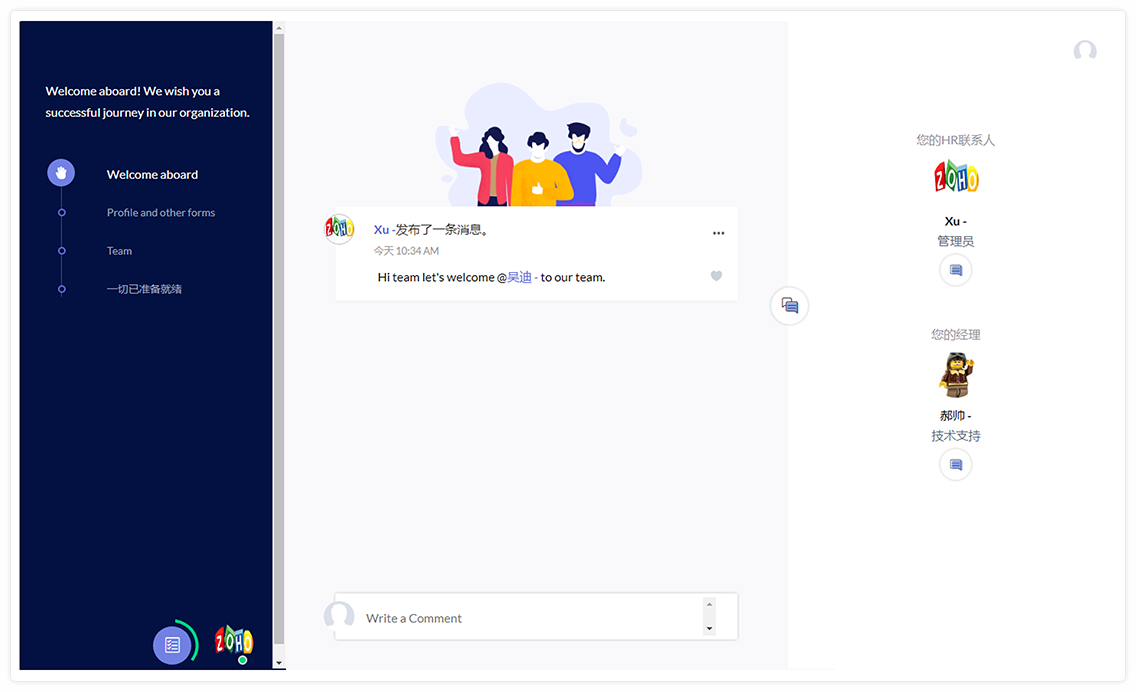Click the sidebar scrollbar up arrow
The width and height of the screenshot is (1136, 692).
click(279, 28)
